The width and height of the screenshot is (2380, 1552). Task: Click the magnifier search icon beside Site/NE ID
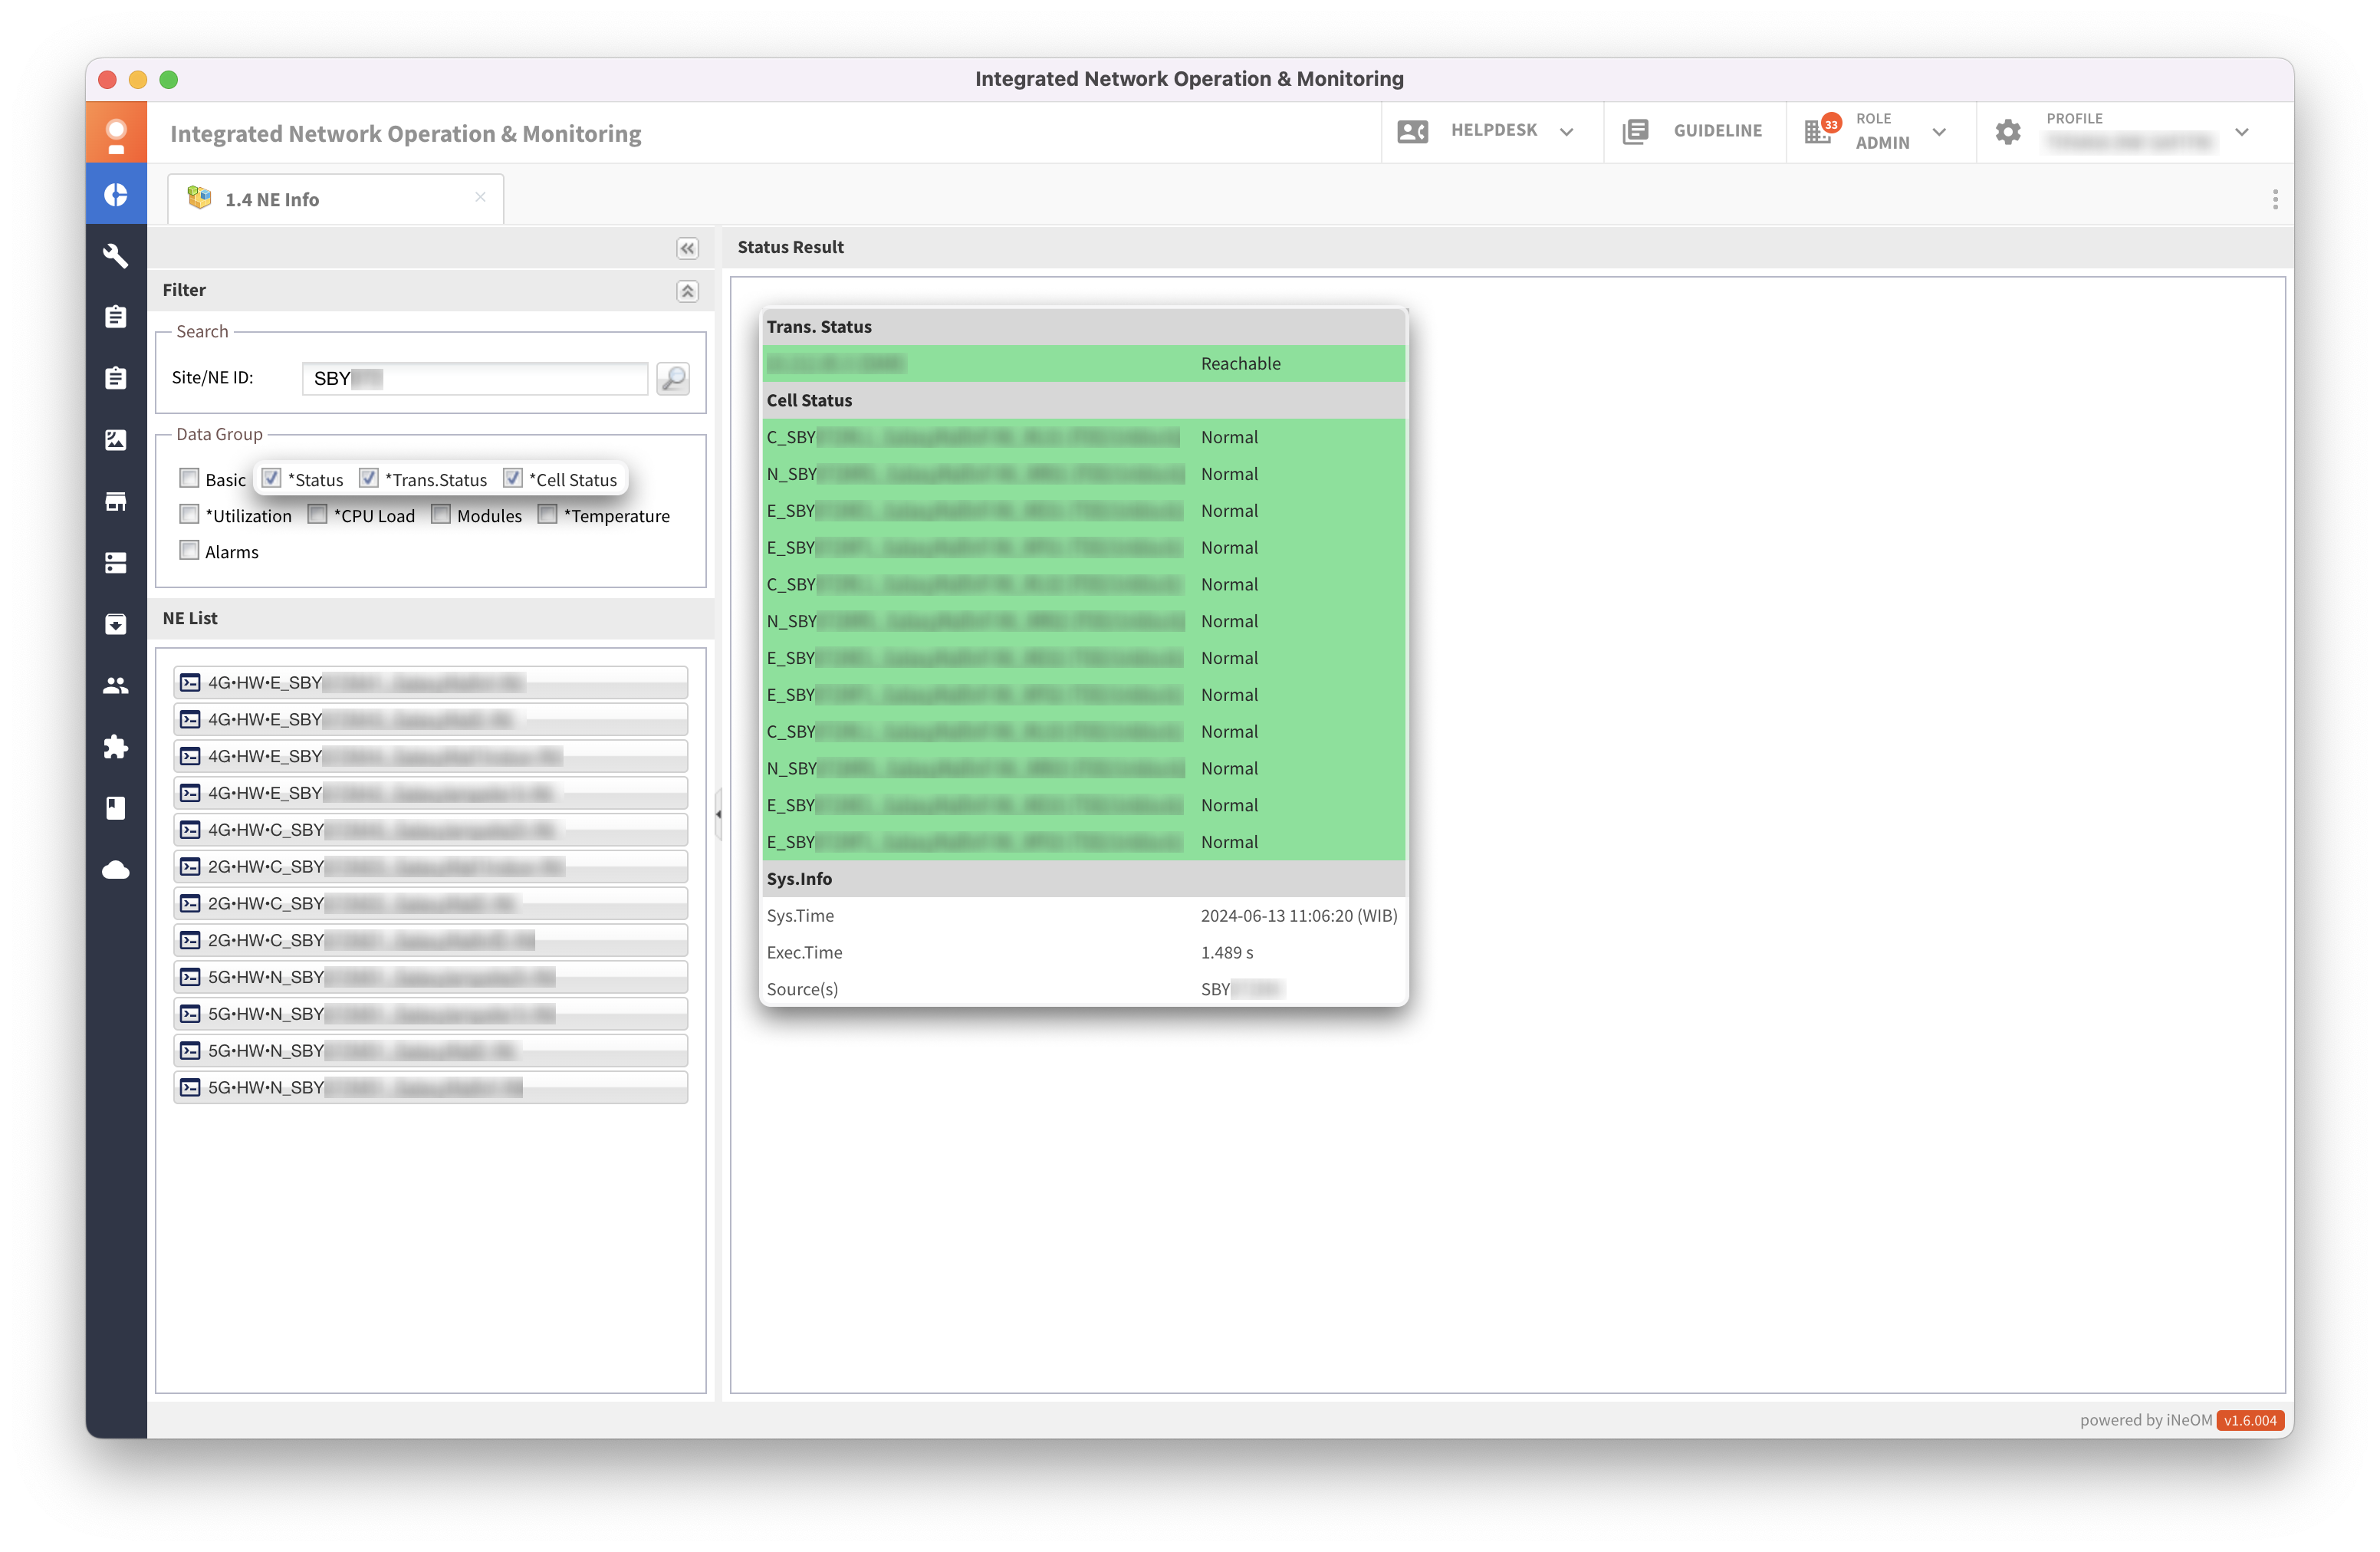click(x=673, y=378)
